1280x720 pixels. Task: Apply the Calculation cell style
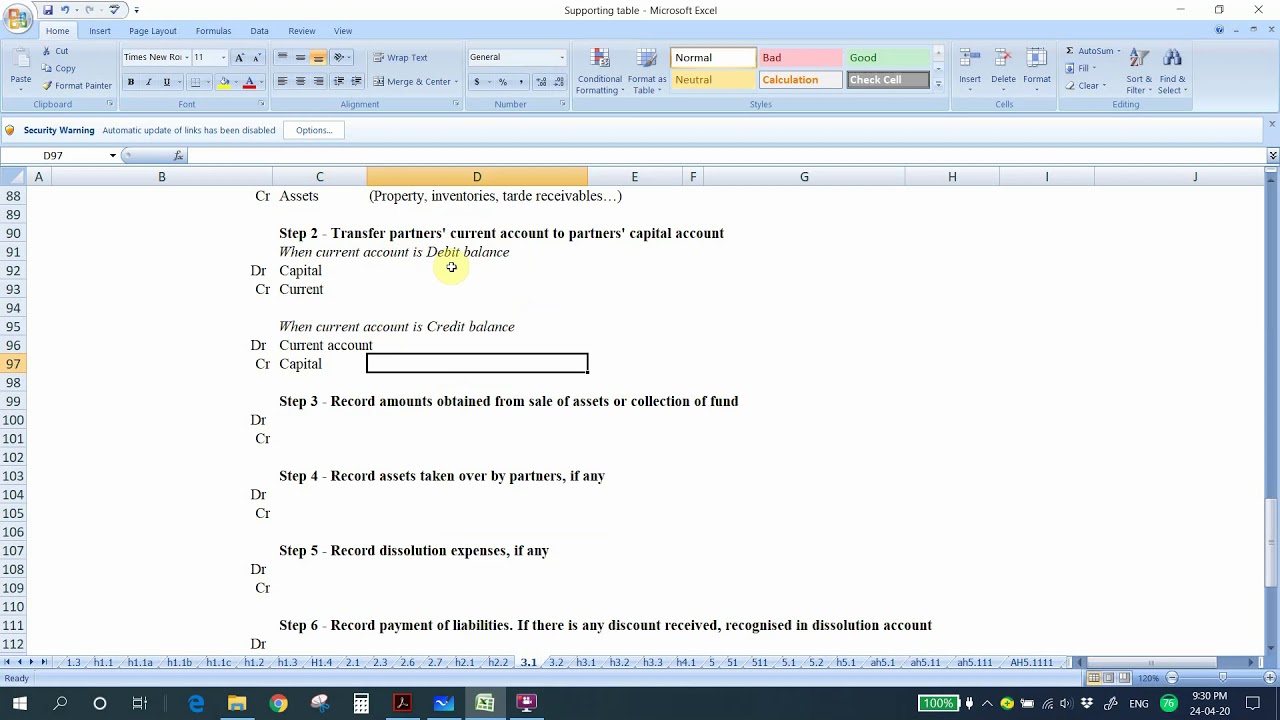(800, 80)
